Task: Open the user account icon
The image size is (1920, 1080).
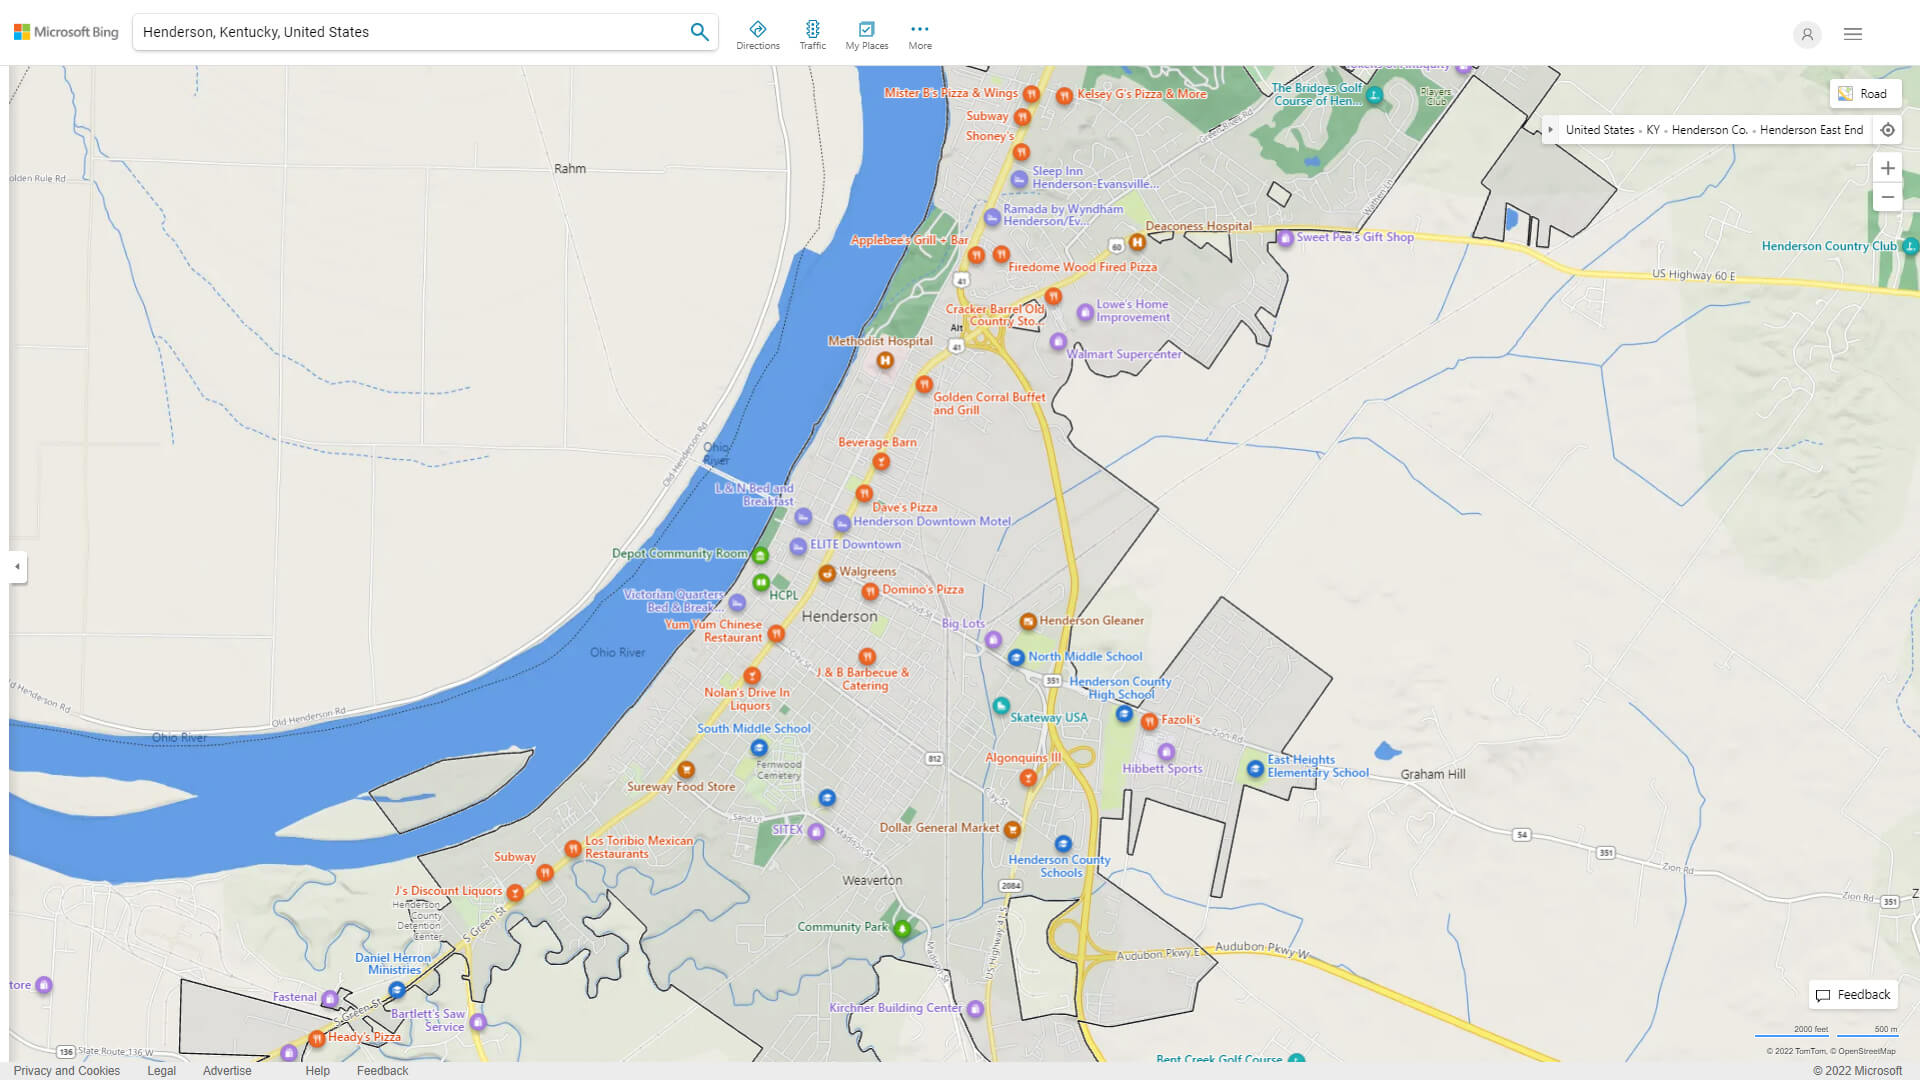Action: pyautogui.click(x=1807, y=34)
